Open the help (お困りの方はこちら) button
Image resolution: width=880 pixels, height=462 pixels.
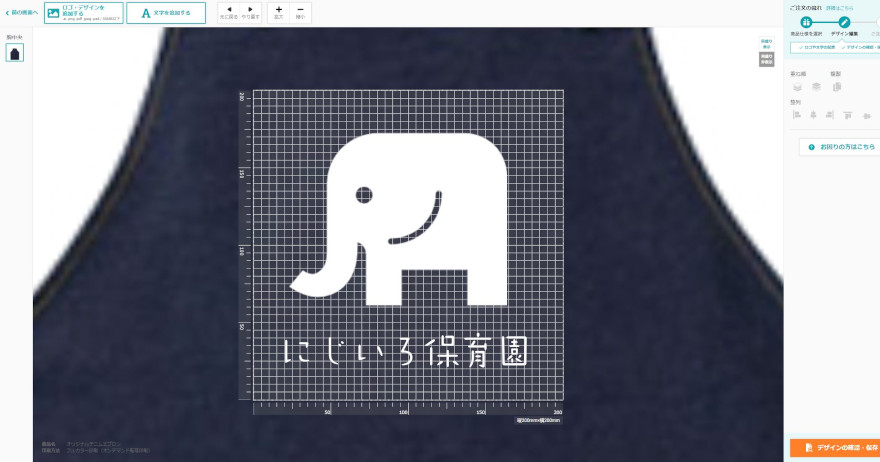click(840, 147)
